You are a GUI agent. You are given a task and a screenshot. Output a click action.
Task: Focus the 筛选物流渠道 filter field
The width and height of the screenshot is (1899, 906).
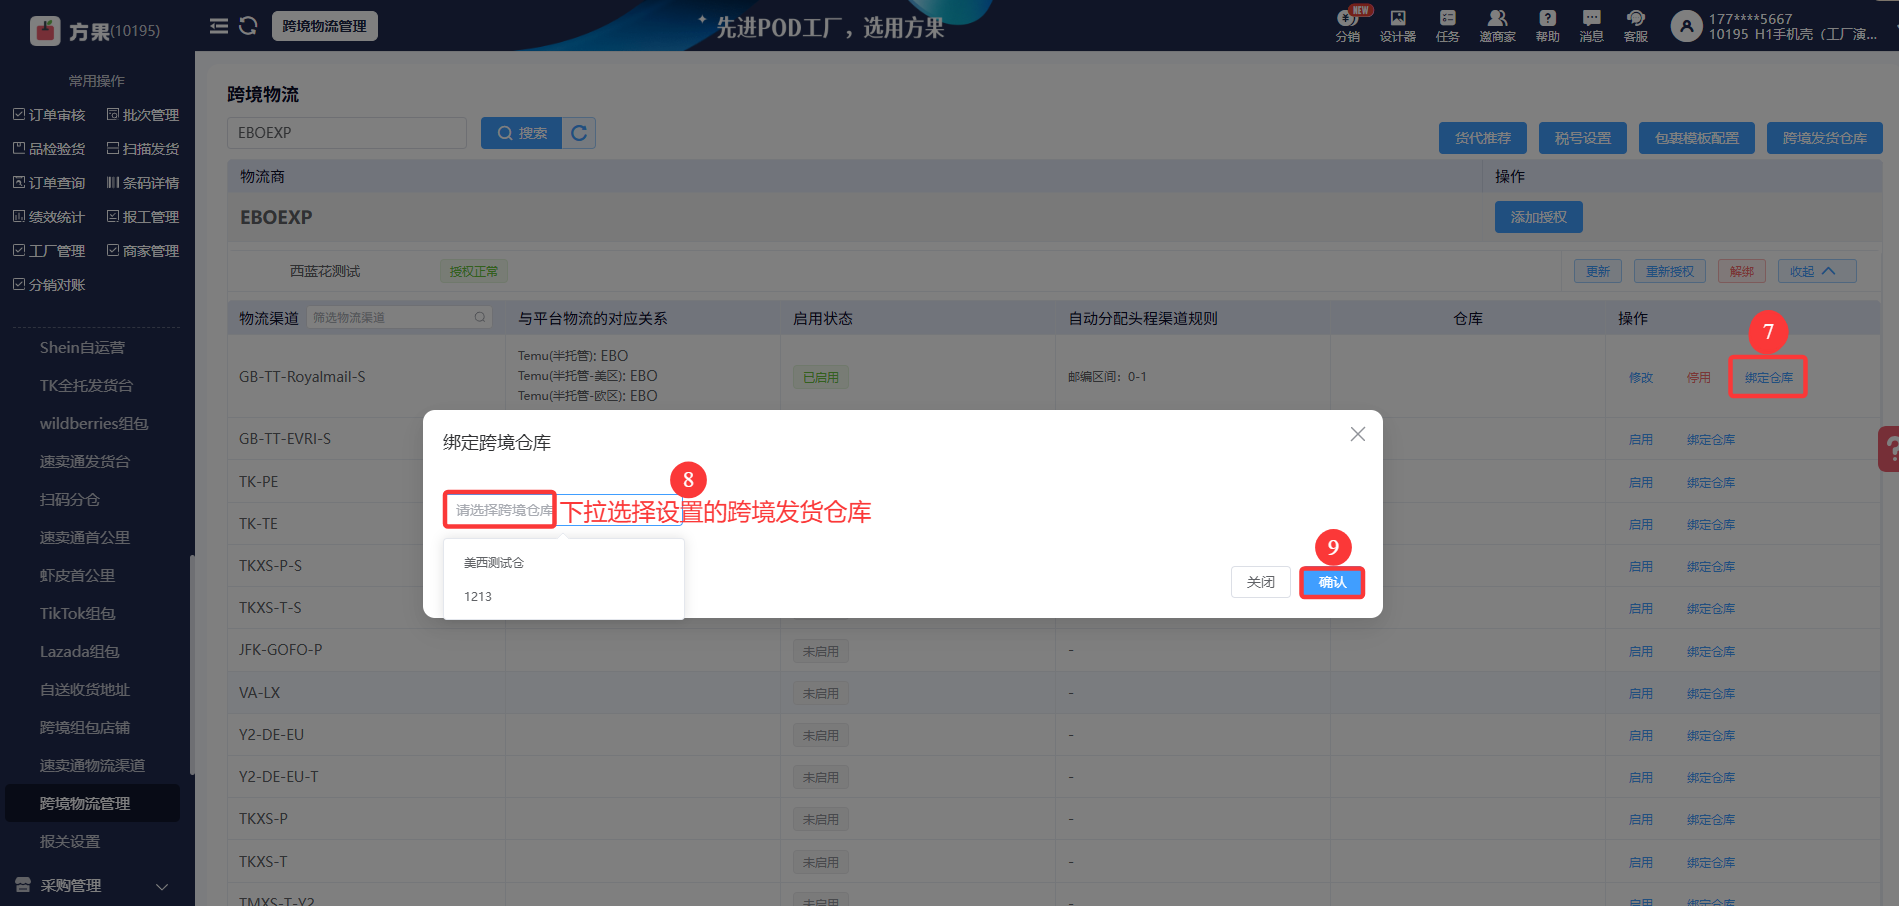(399, 318)
